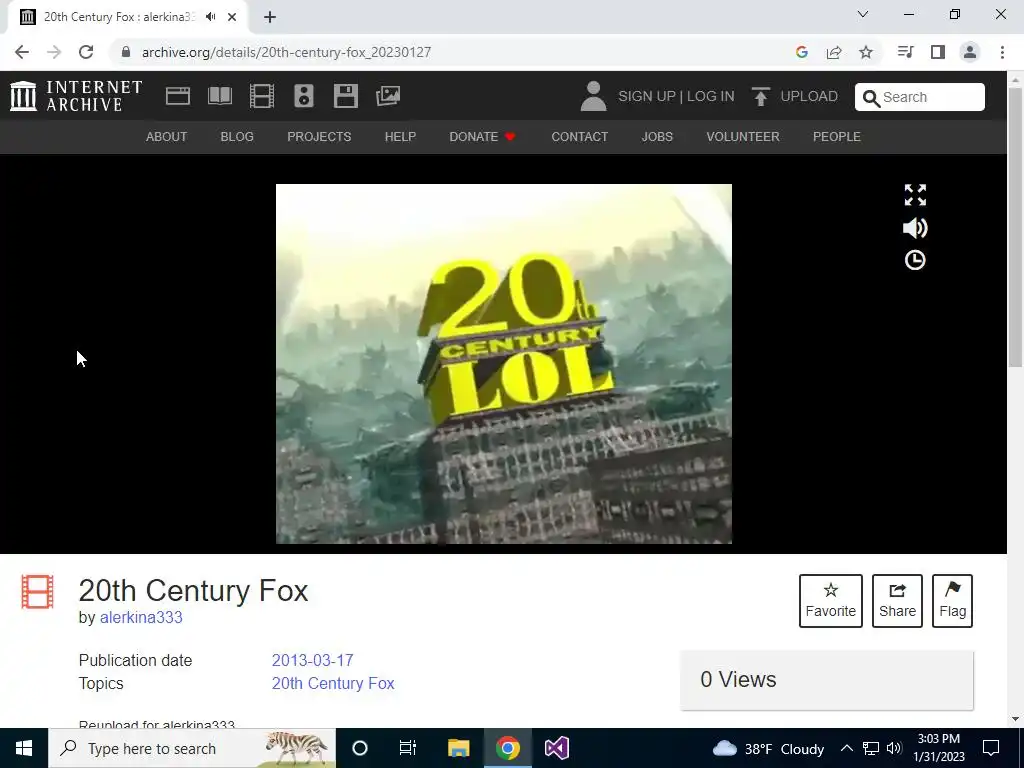Open system volume tray icon

pyautogui.click(x=894, y=748)
